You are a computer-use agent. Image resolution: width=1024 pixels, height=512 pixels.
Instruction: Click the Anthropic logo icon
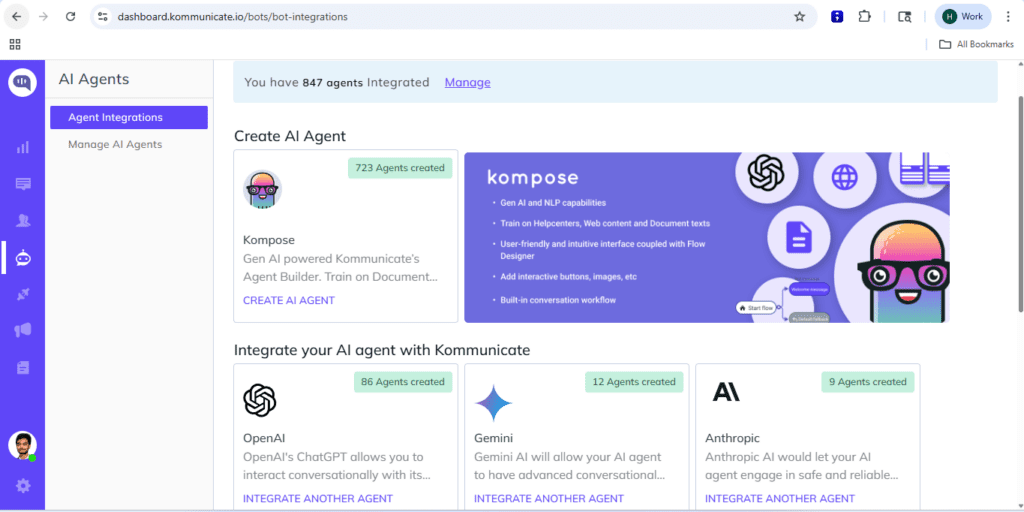tap(726, 392)
